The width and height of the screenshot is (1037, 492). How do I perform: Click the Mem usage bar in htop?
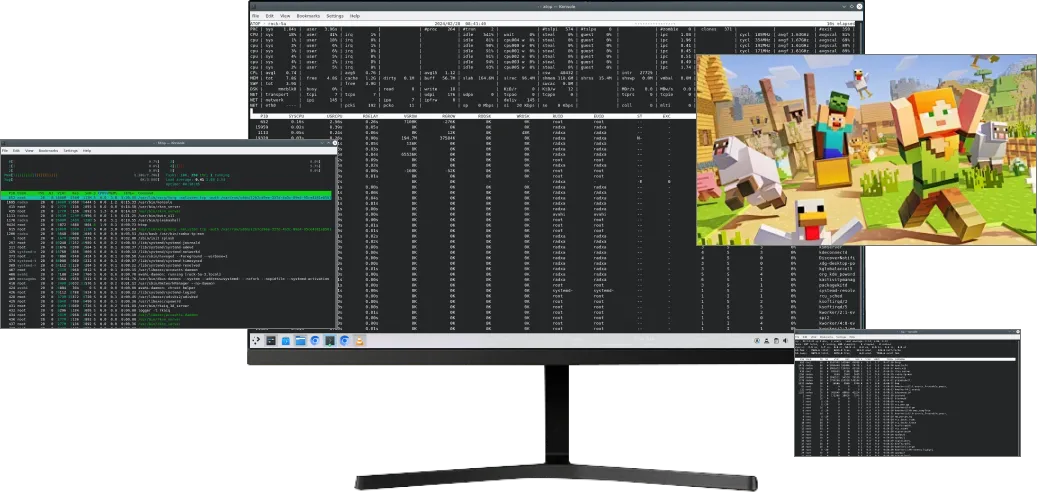click(80, 175)
